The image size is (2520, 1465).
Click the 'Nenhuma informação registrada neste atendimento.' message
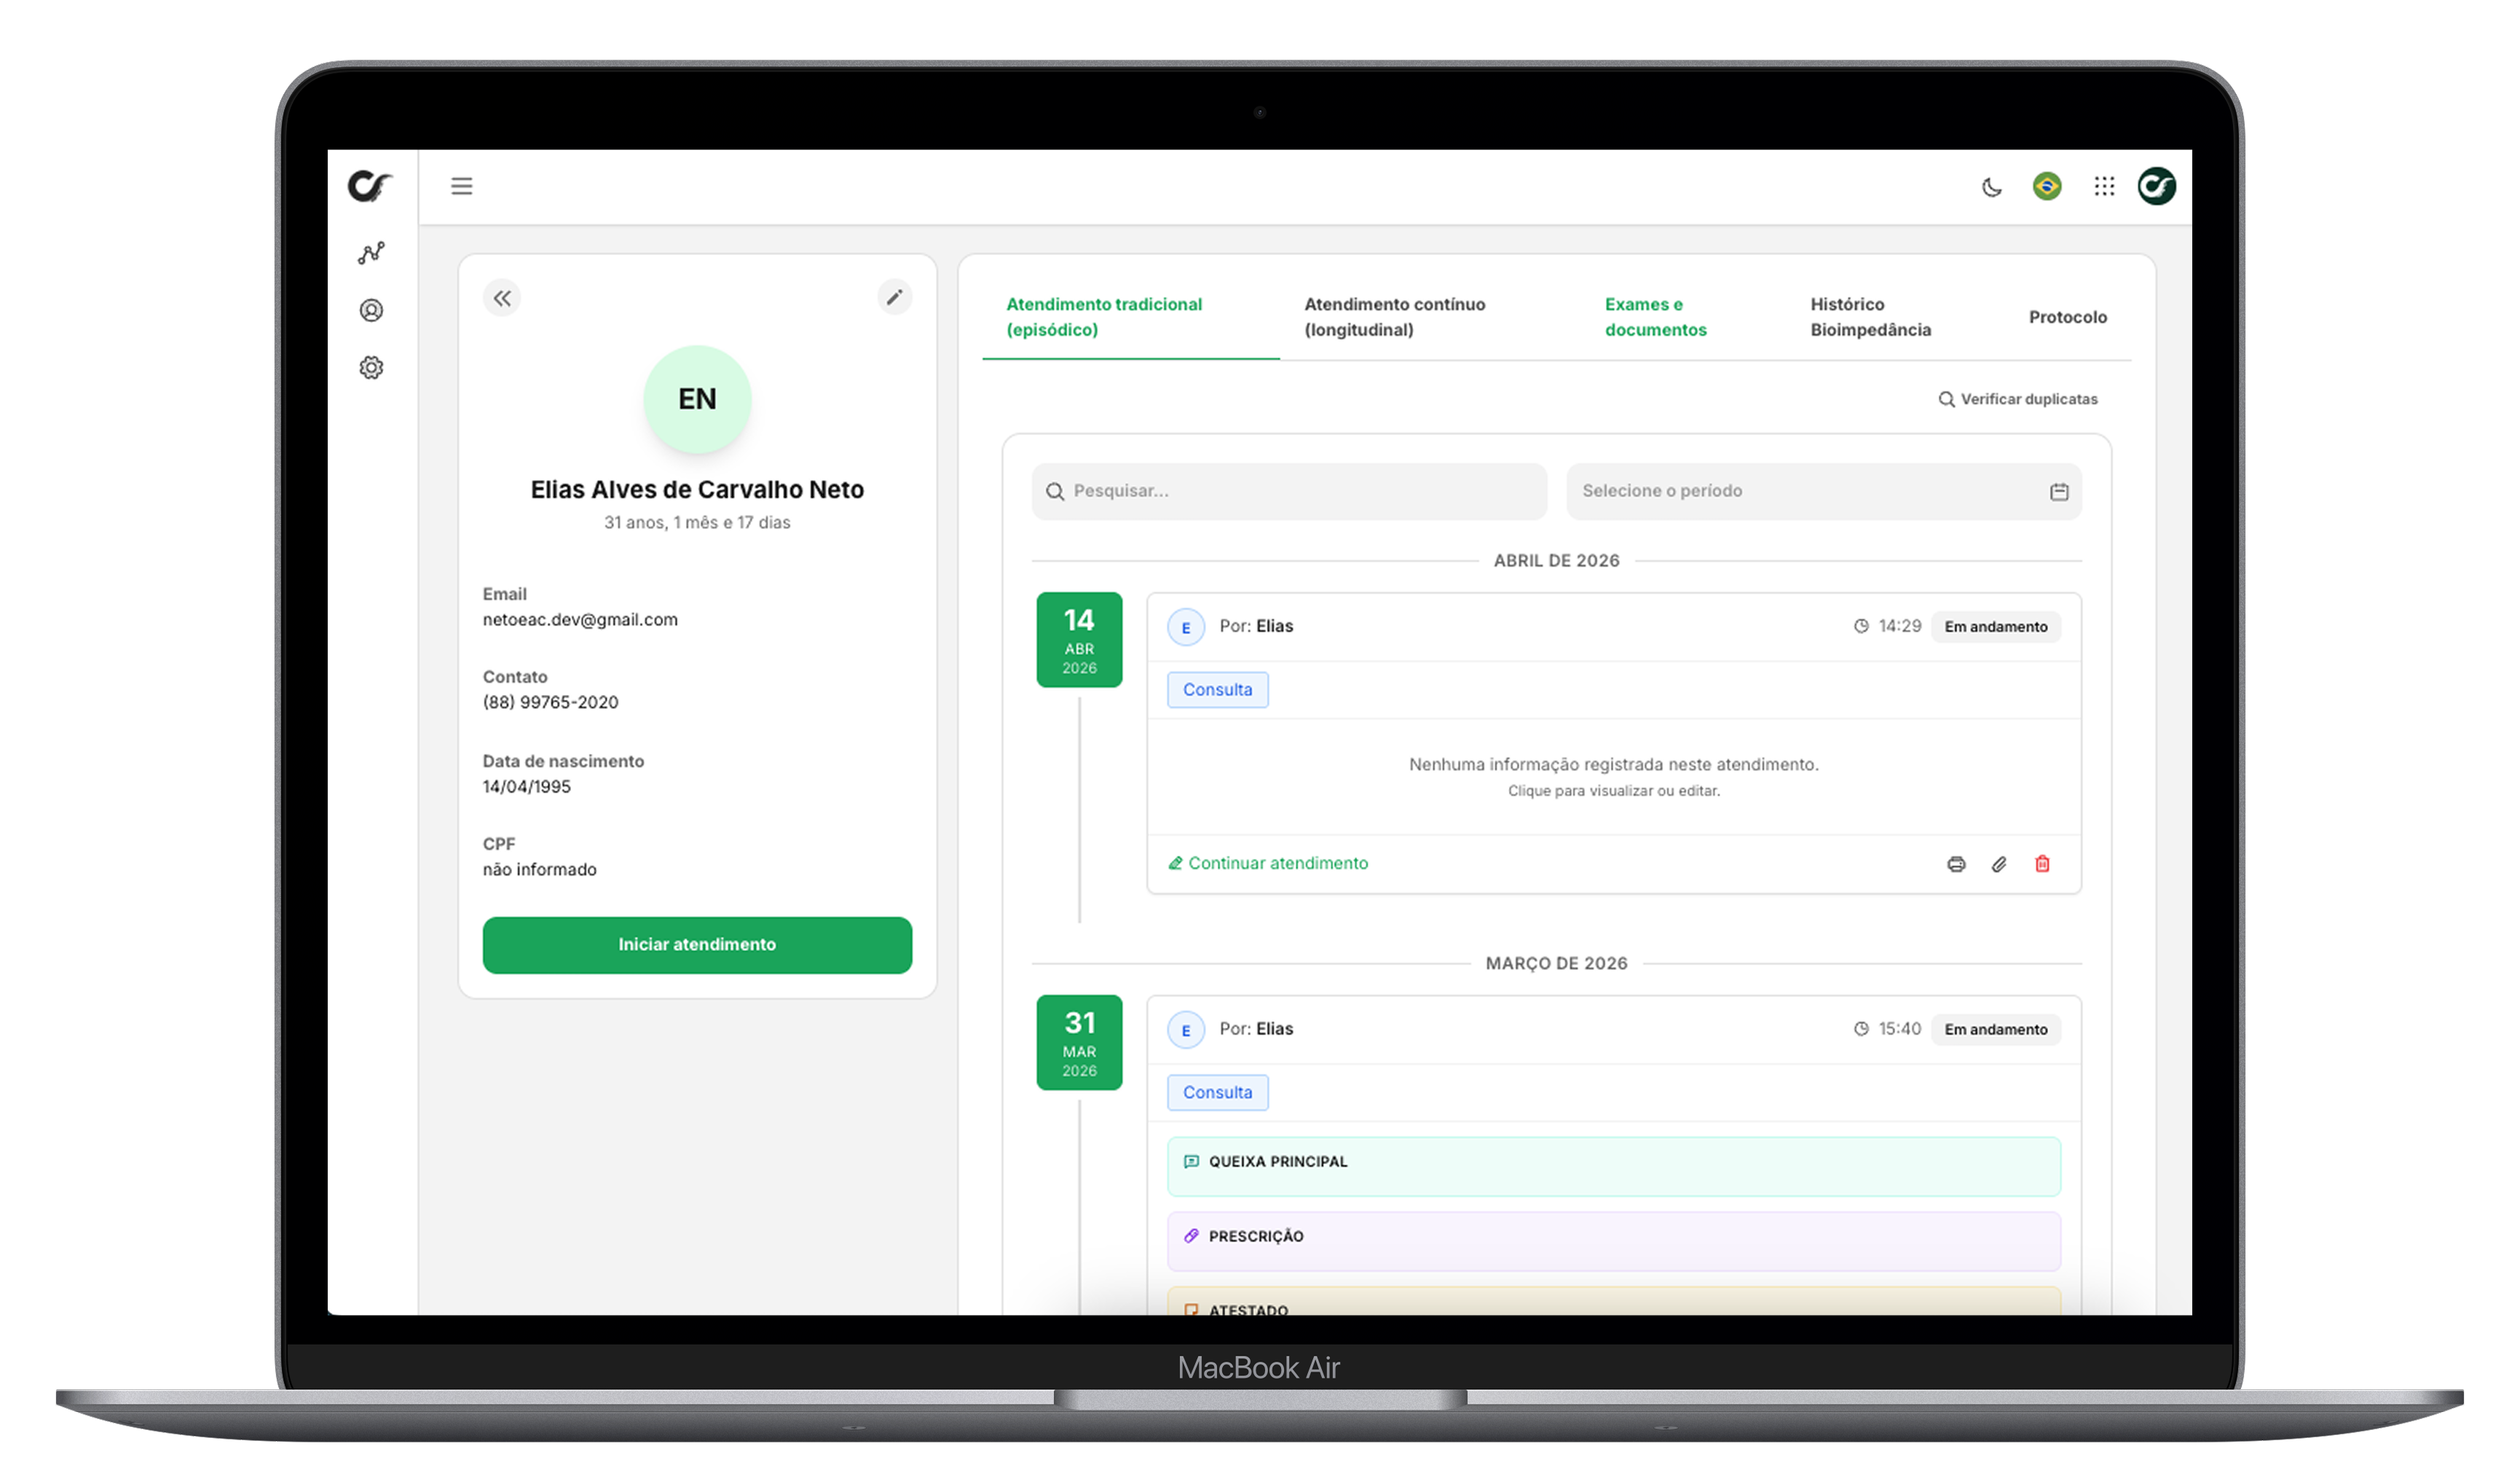point(1613,765)
